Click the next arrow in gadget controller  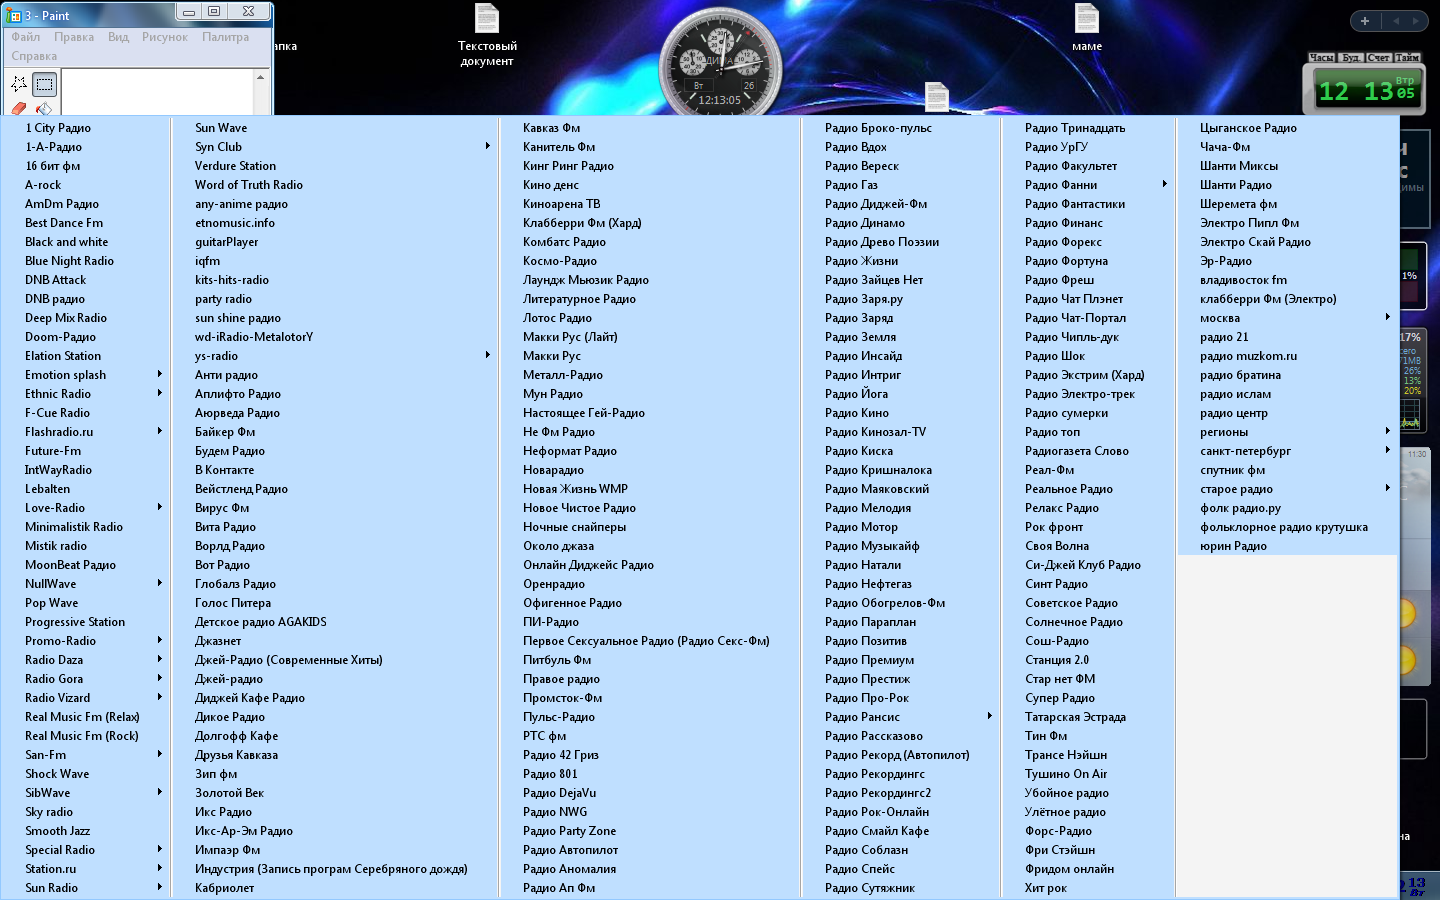click(1416, 20)
